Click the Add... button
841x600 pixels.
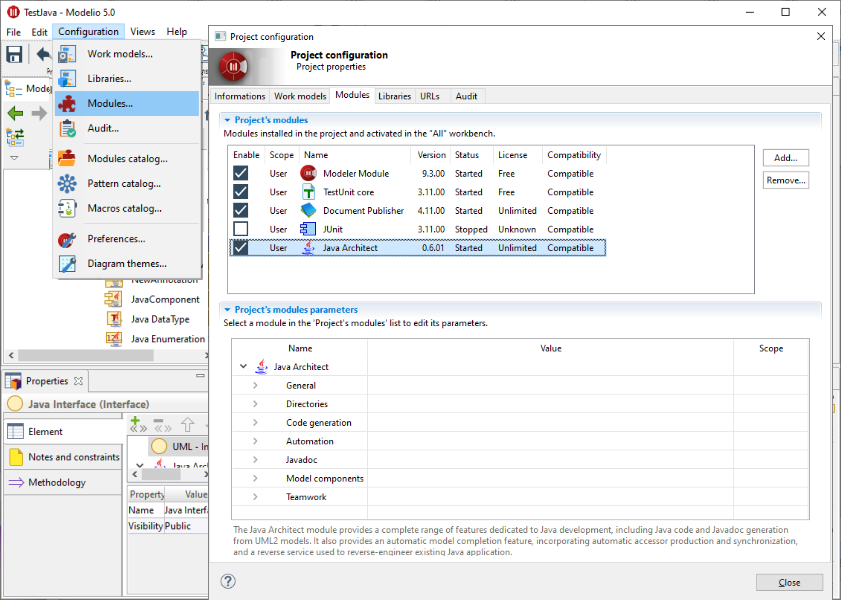pos(785,158)
